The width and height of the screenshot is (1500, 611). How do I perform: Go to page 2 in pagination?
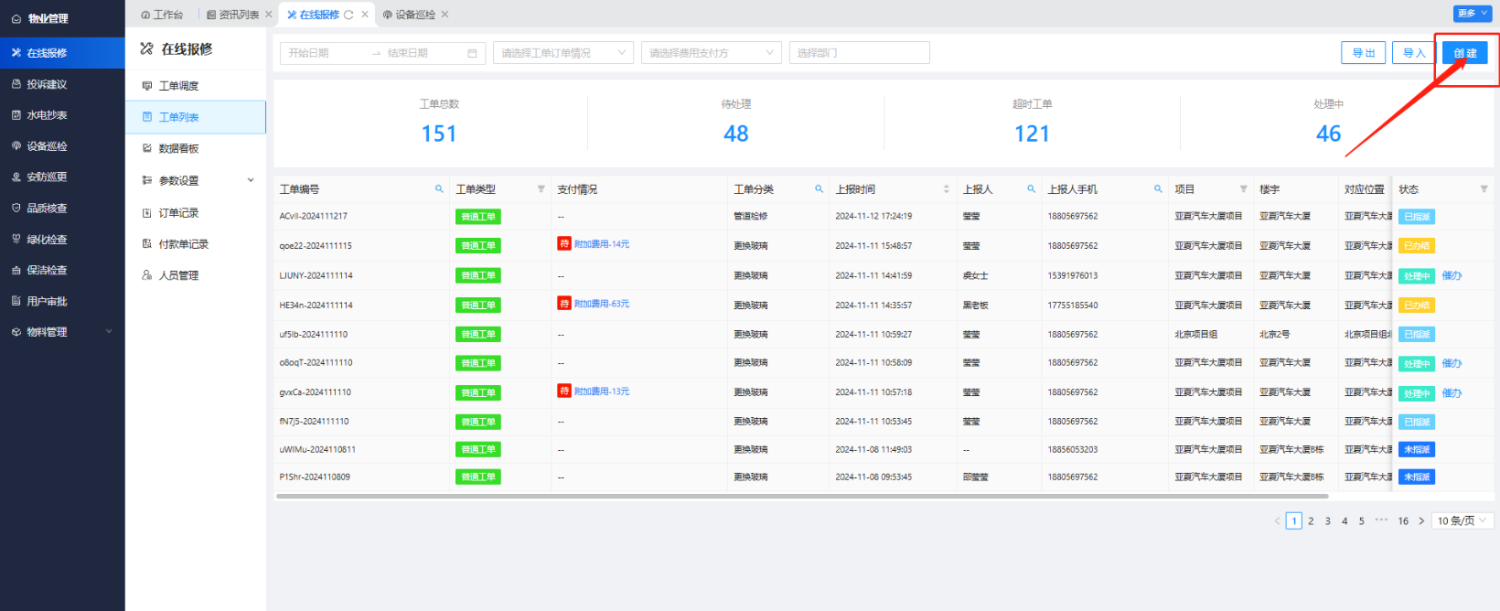[x=1311, y=521]
